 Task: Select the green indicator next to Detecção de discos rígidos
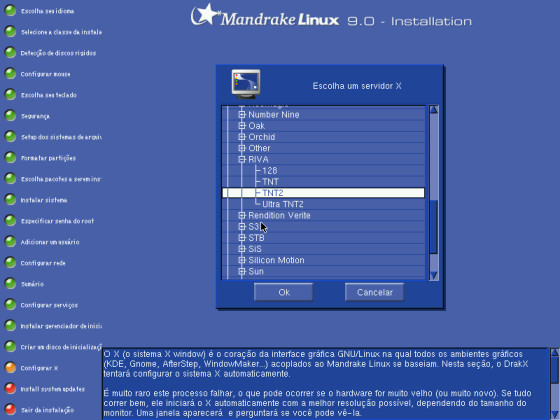[x=10, y=53]
